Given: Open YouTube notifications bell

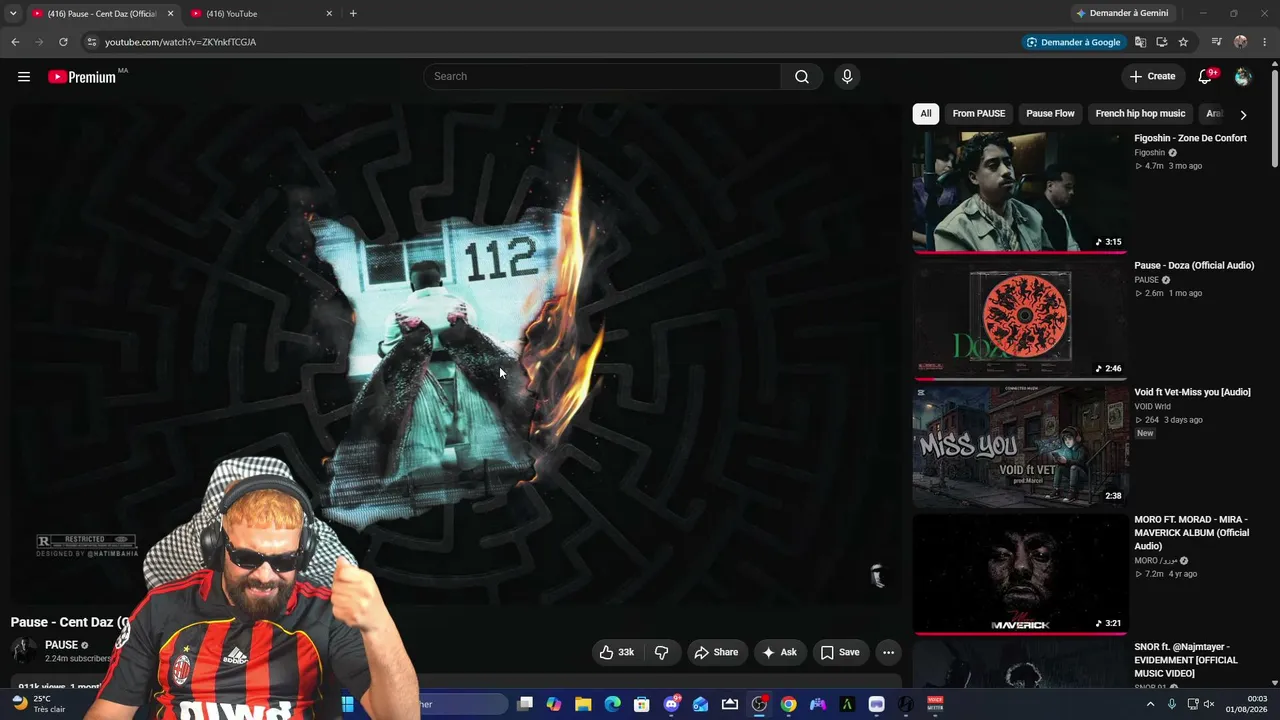Looking at the screenshot, I should click(x=1205, y=77).
